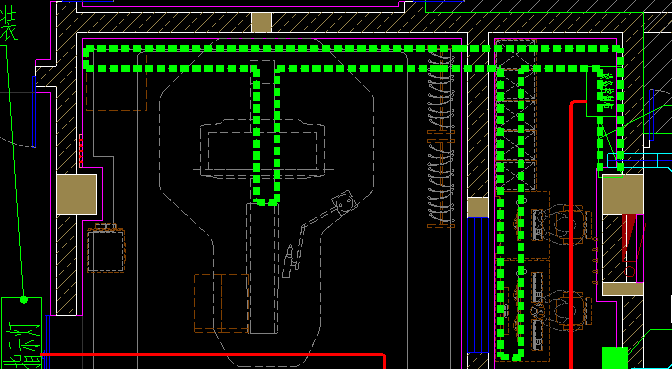Viewport: 672px width, 369px height.
Task: Select the solid green filled square
Action: pyautogui.click(x=615, y=358)
